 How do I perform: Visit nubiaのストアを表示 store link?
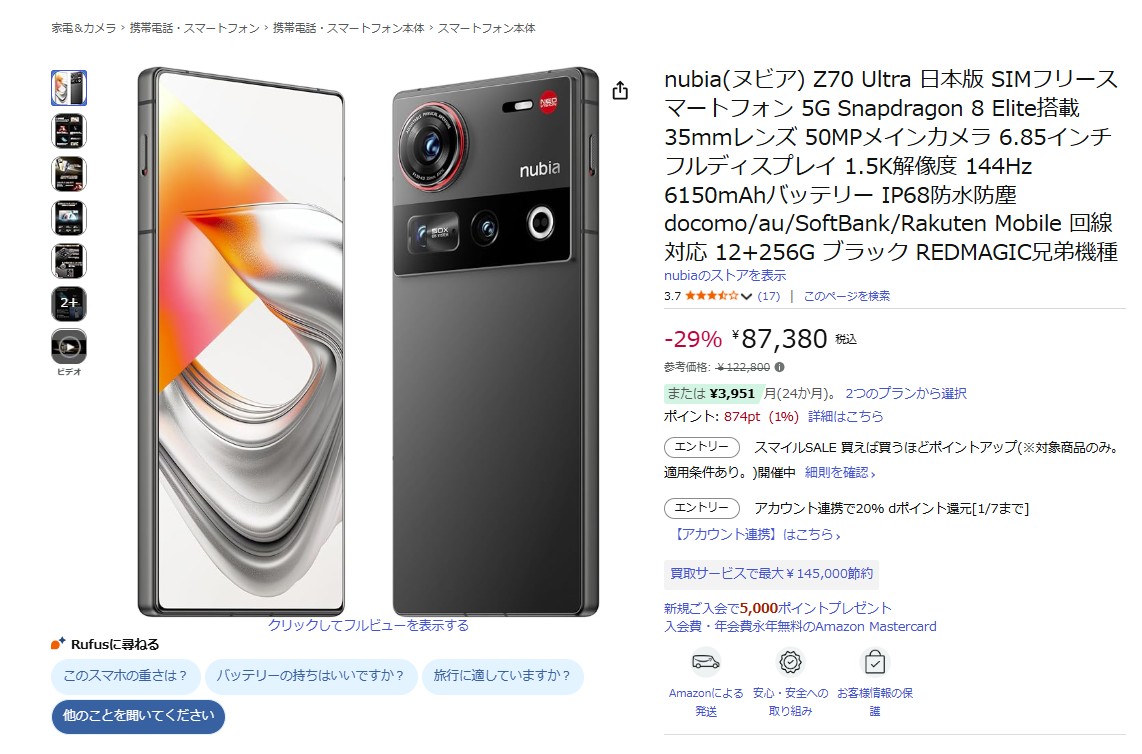click(725, 275)
